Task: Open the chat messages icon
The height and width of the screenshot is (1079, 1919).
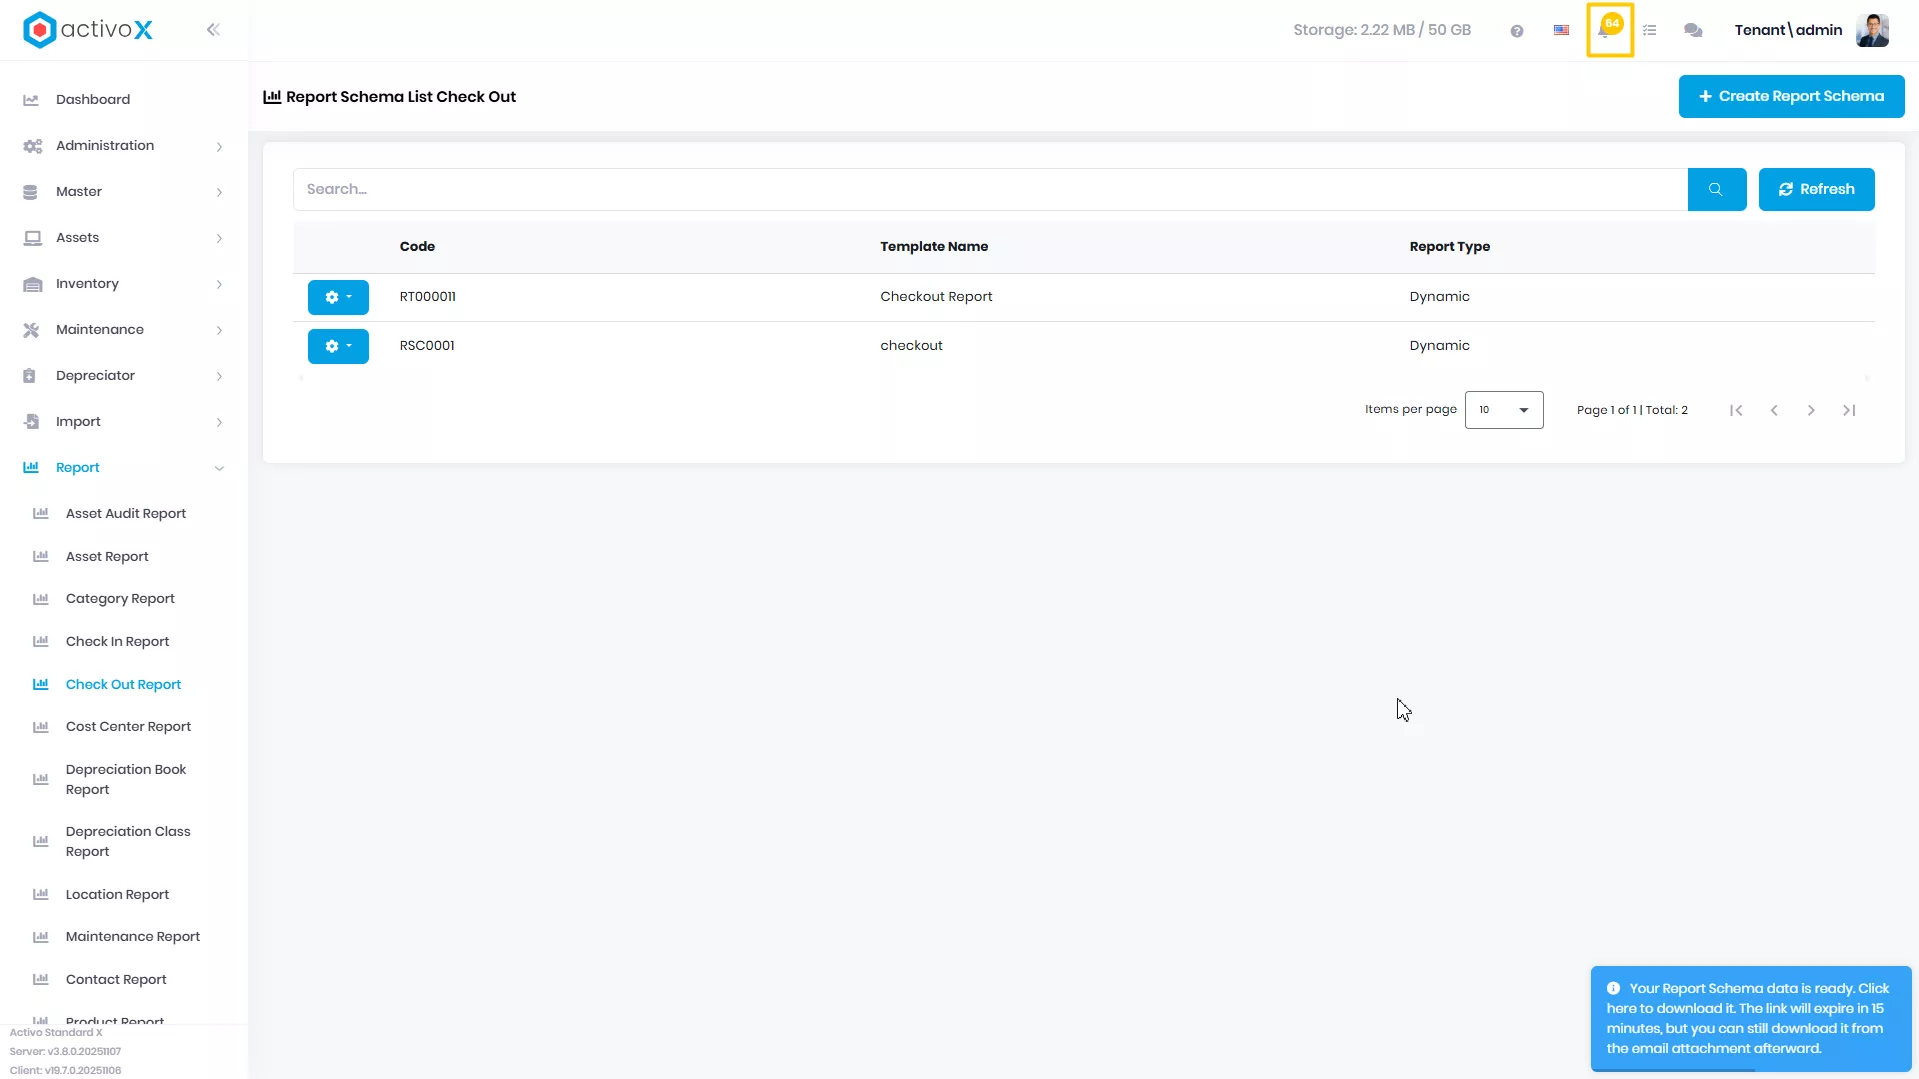Action: [1693, 31]
